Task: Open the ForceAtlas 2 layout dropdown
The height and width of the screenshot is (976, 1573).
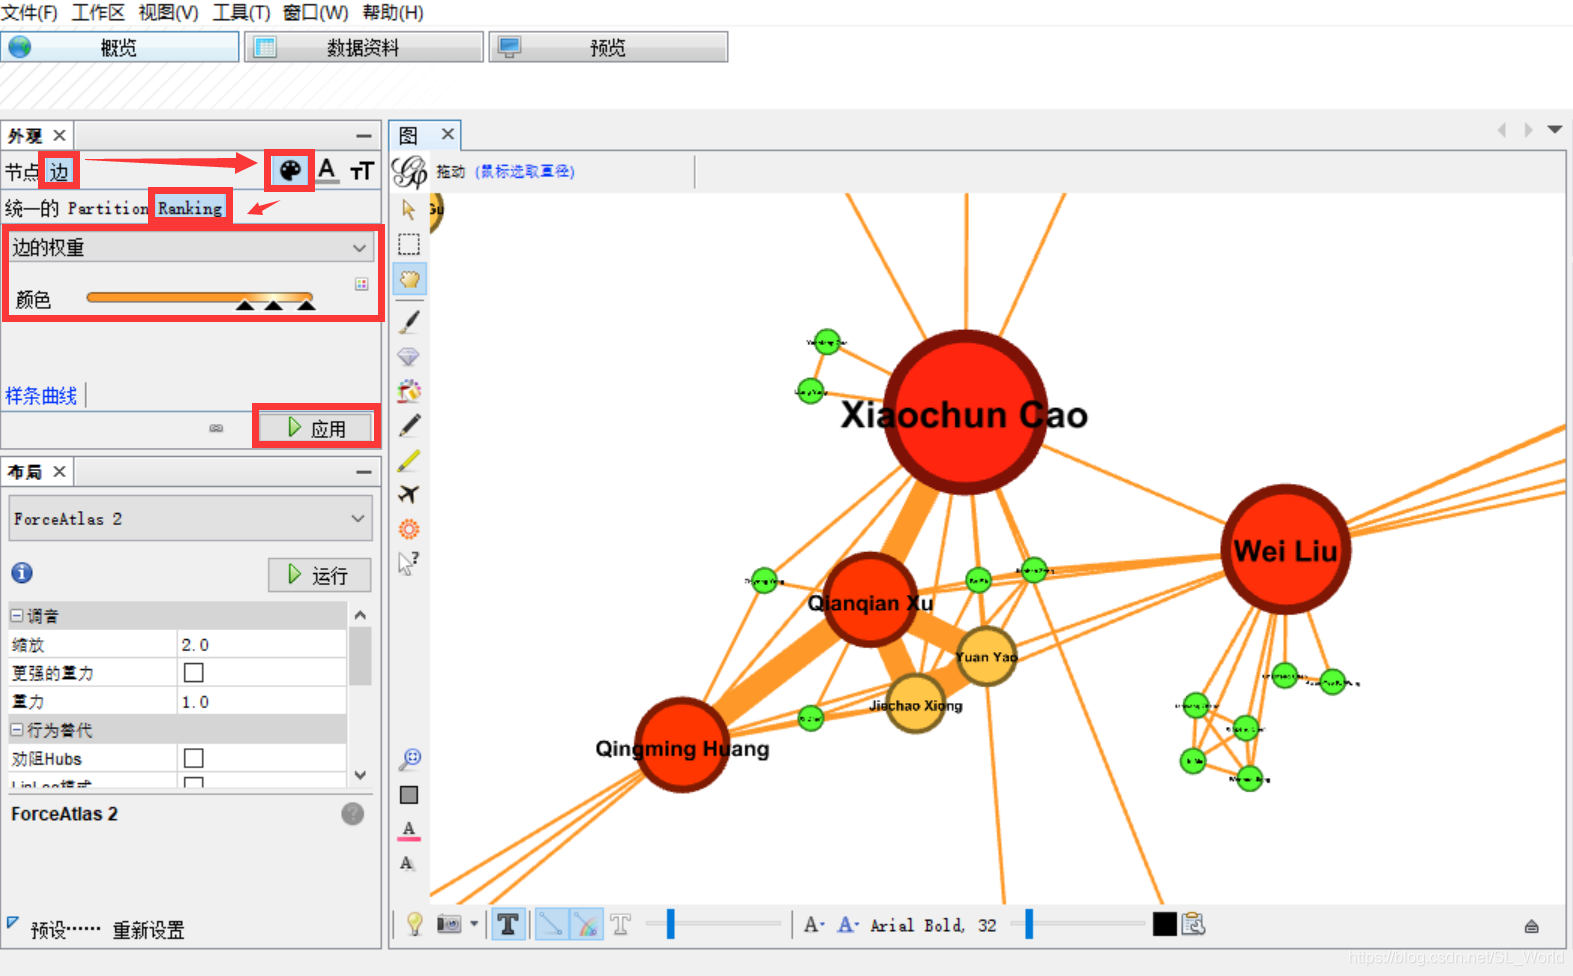Action: click(191, 519)
